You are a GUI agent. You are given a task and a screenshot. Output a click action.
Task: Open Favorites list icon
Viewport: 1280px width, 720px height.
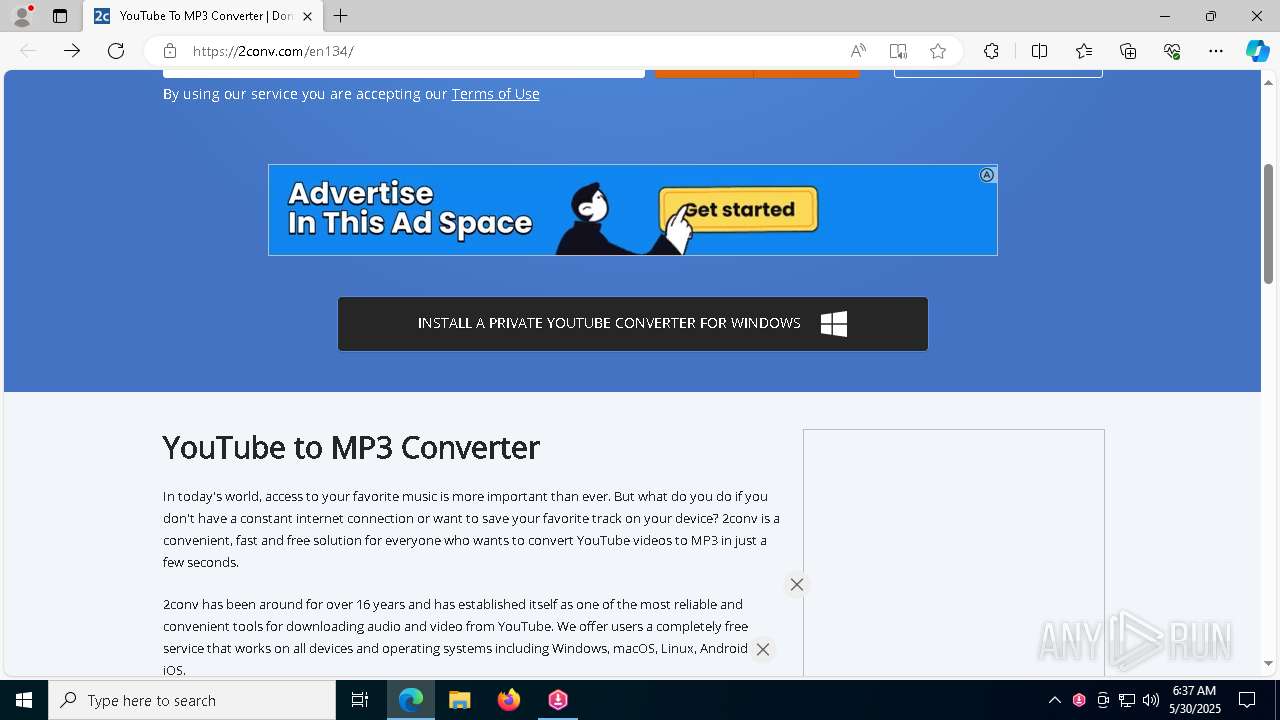[1084, 51]
